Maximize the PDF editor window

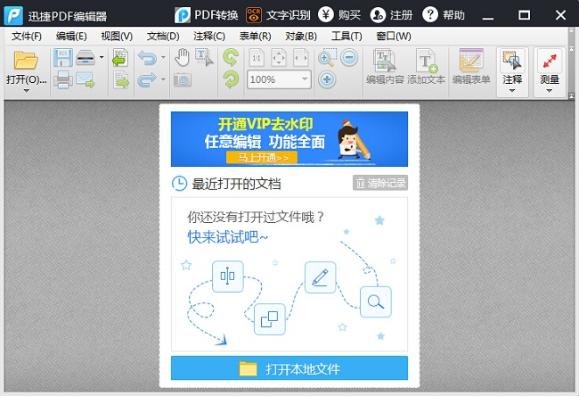click(x=524, y=16)
